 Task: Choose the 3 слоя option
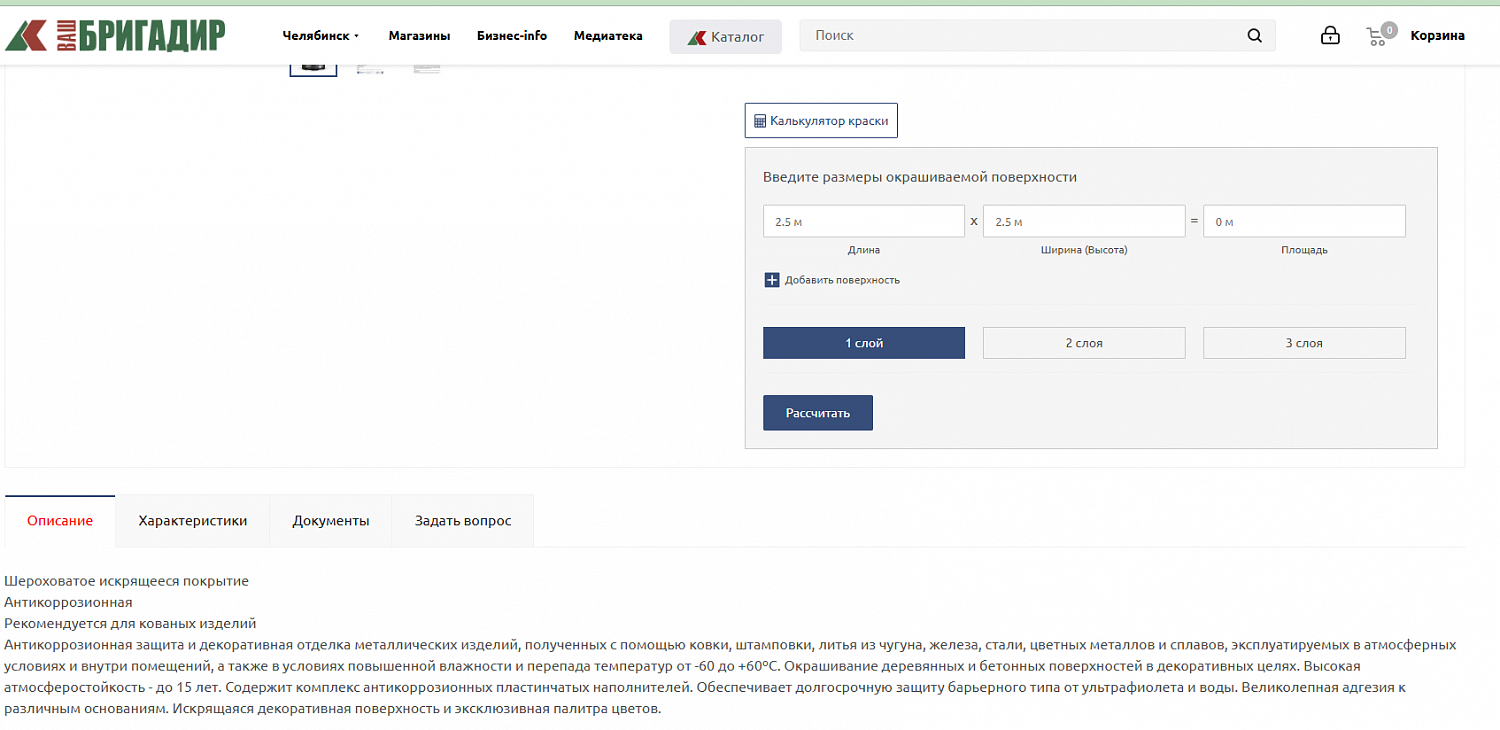pyautogui.click(x=1303, y=343)
